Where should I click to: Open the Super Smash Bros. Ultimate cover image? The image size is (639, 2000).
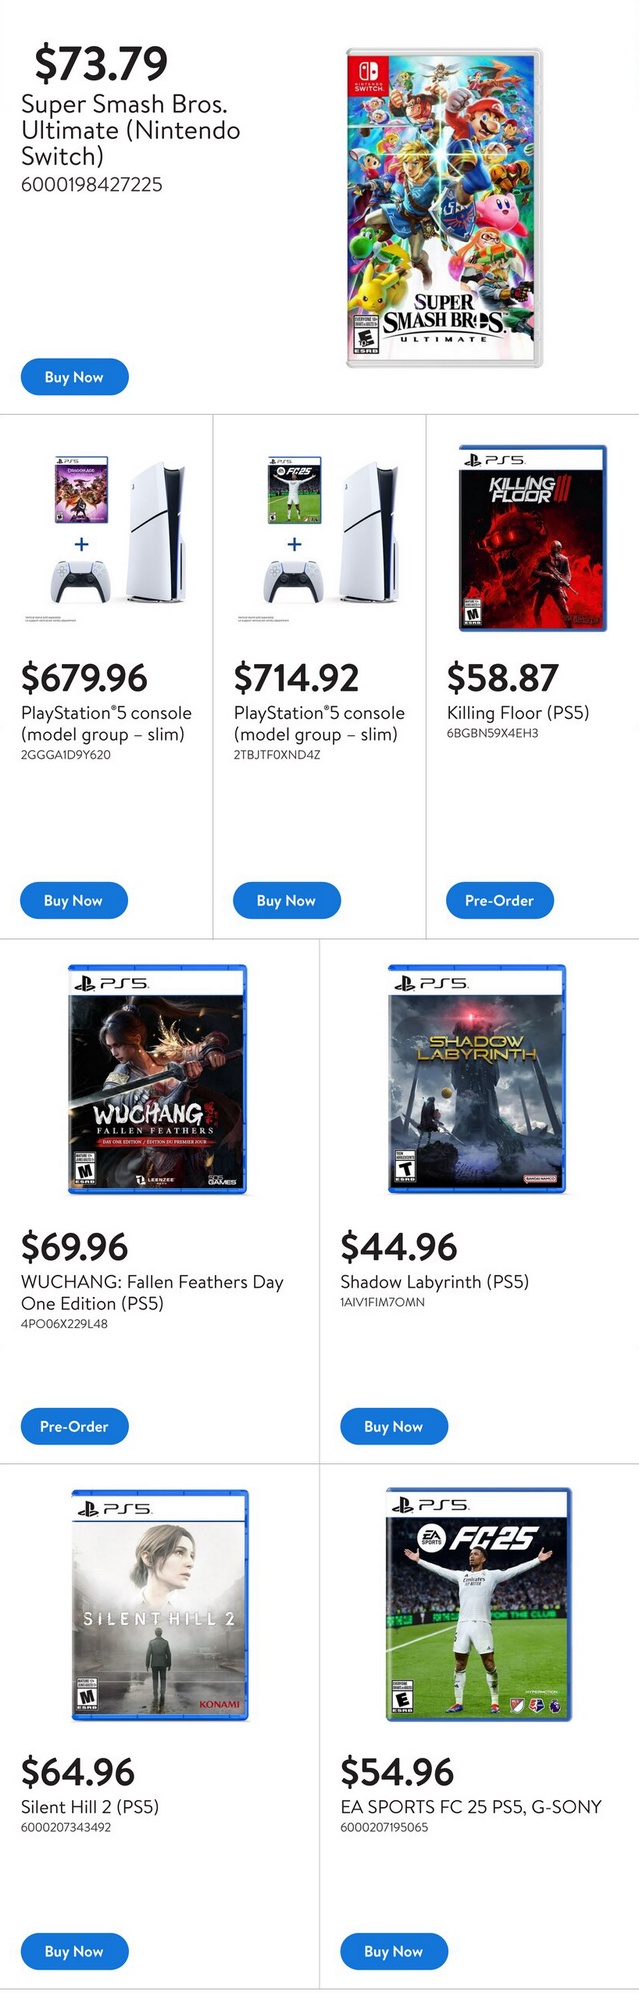point(444,208)
